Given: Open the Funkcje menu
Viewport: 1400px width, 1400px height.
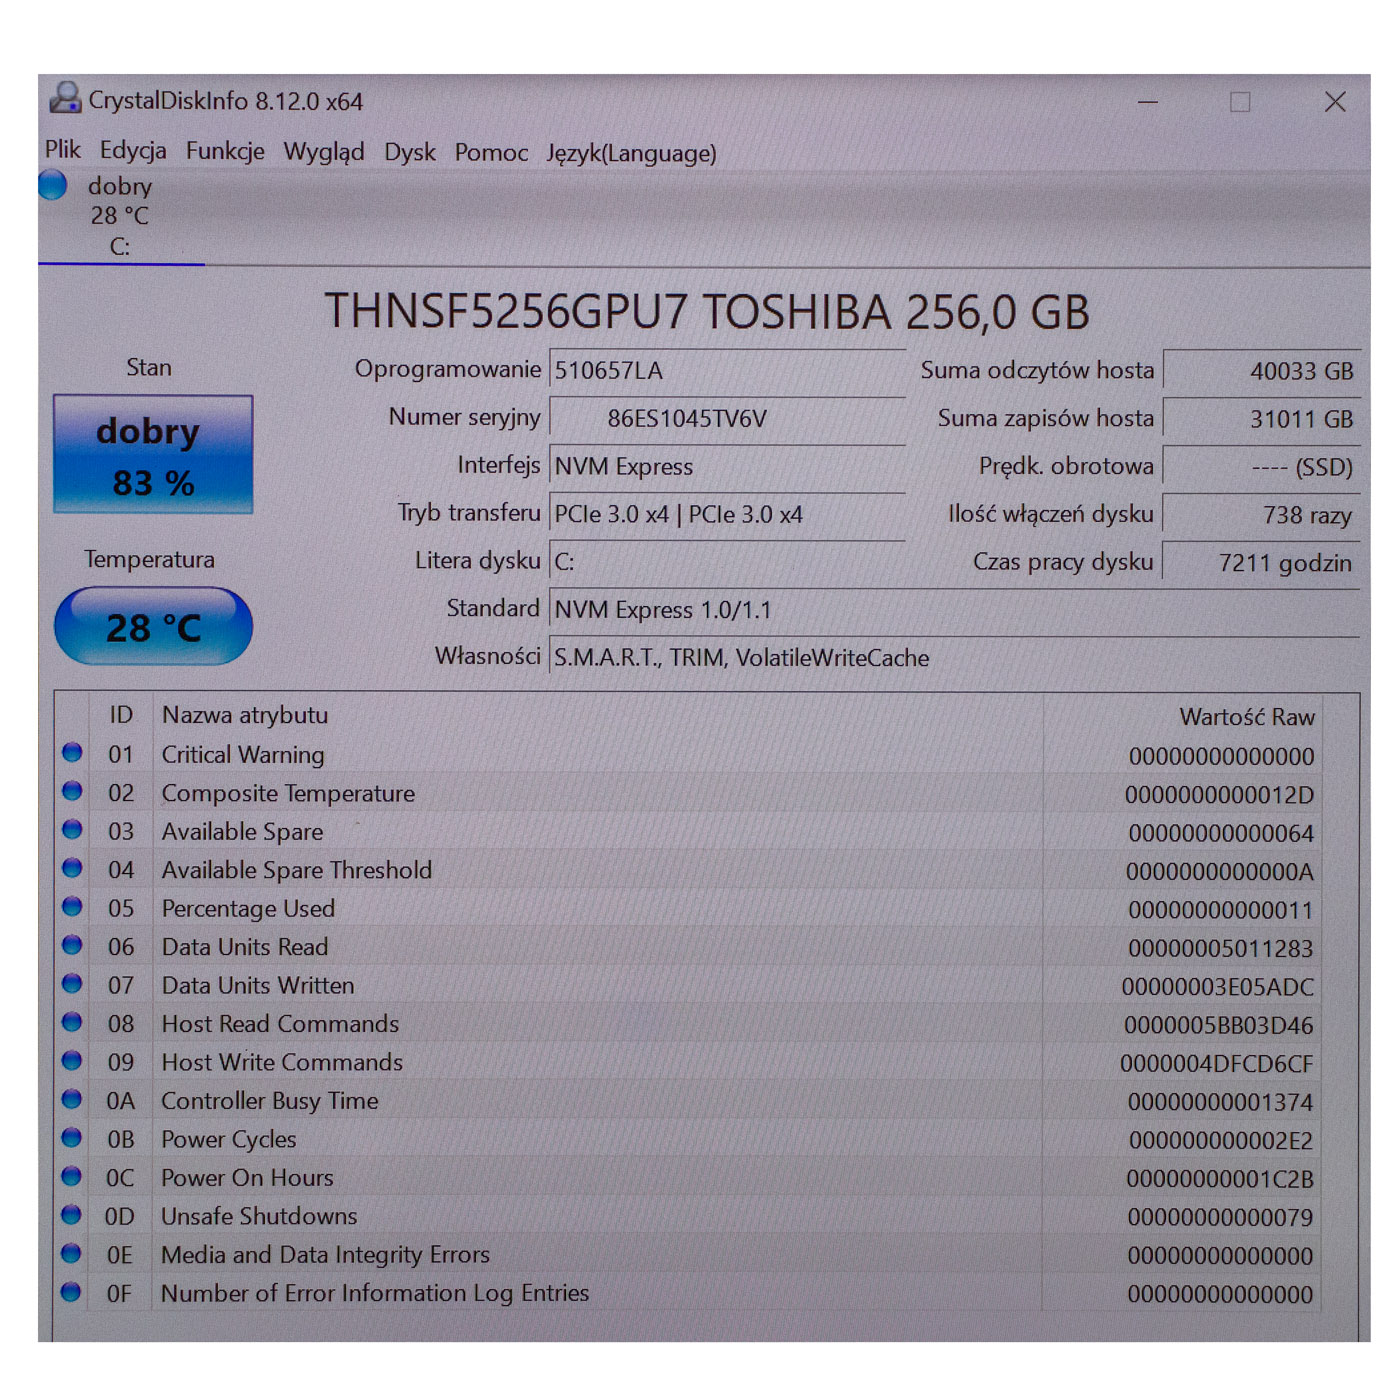Looking at the screenshot, I should pos(225,151).
